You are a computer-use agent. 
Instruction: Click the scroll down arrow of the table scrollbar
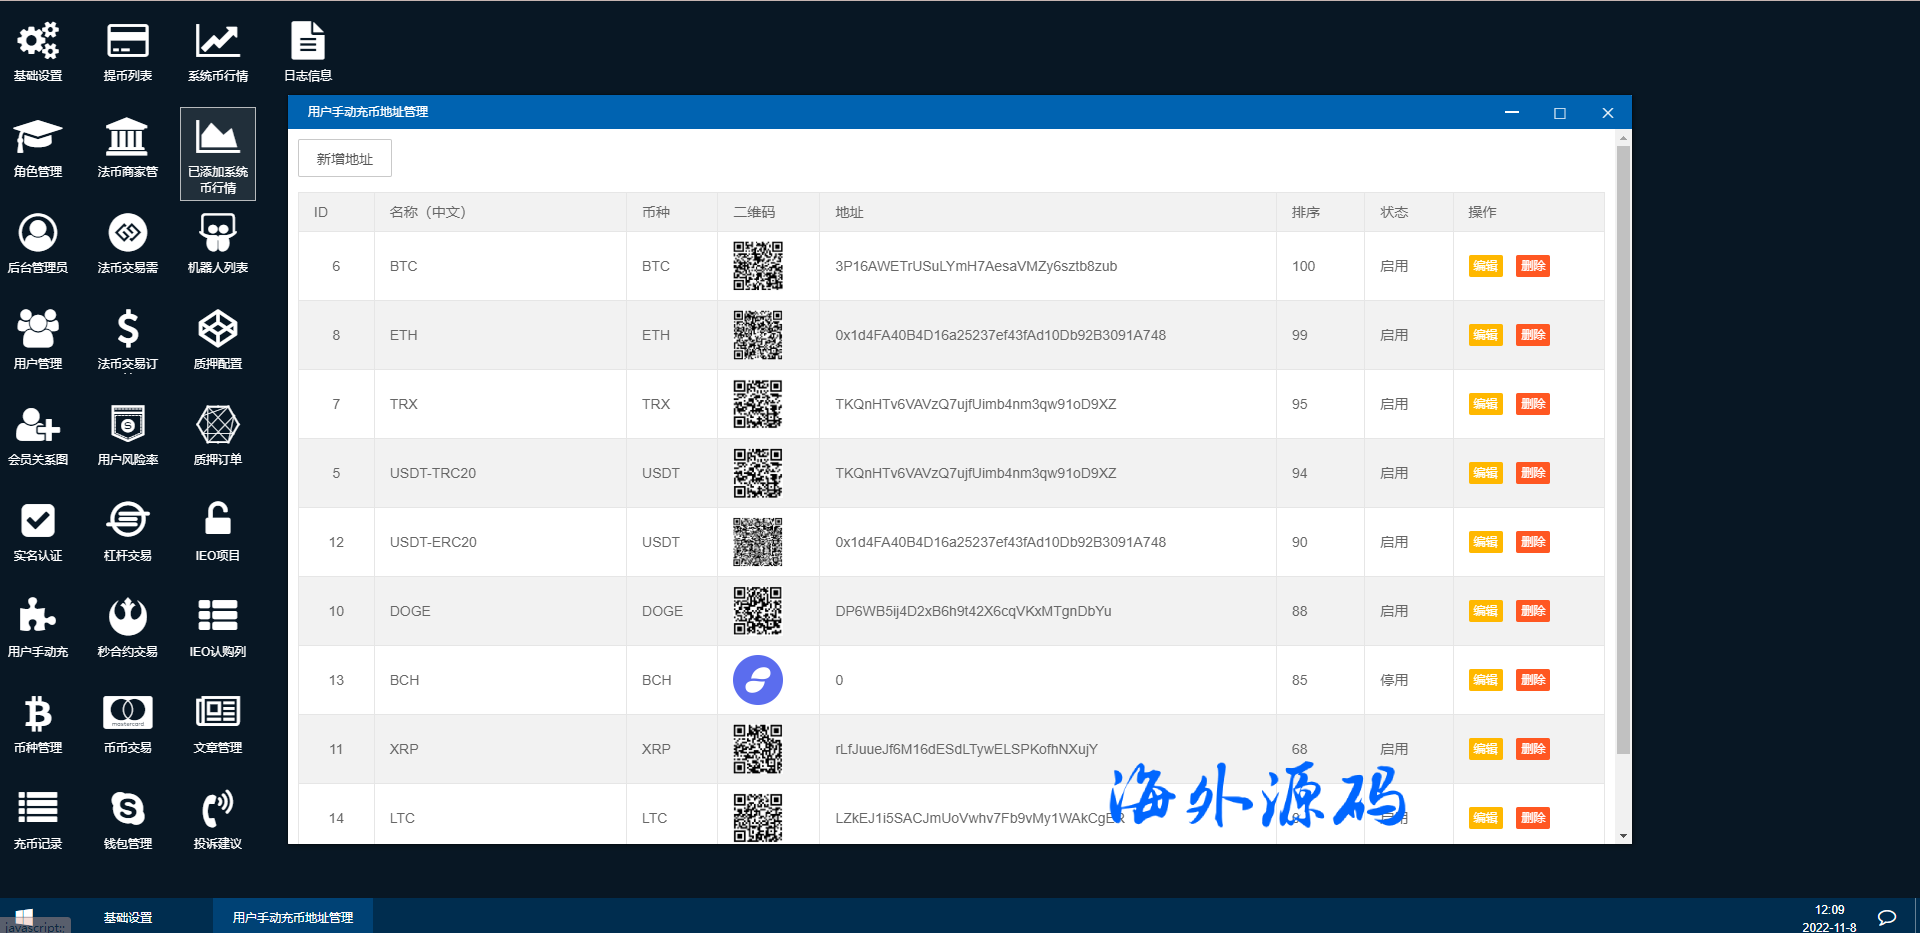(x=1623, y=836)
